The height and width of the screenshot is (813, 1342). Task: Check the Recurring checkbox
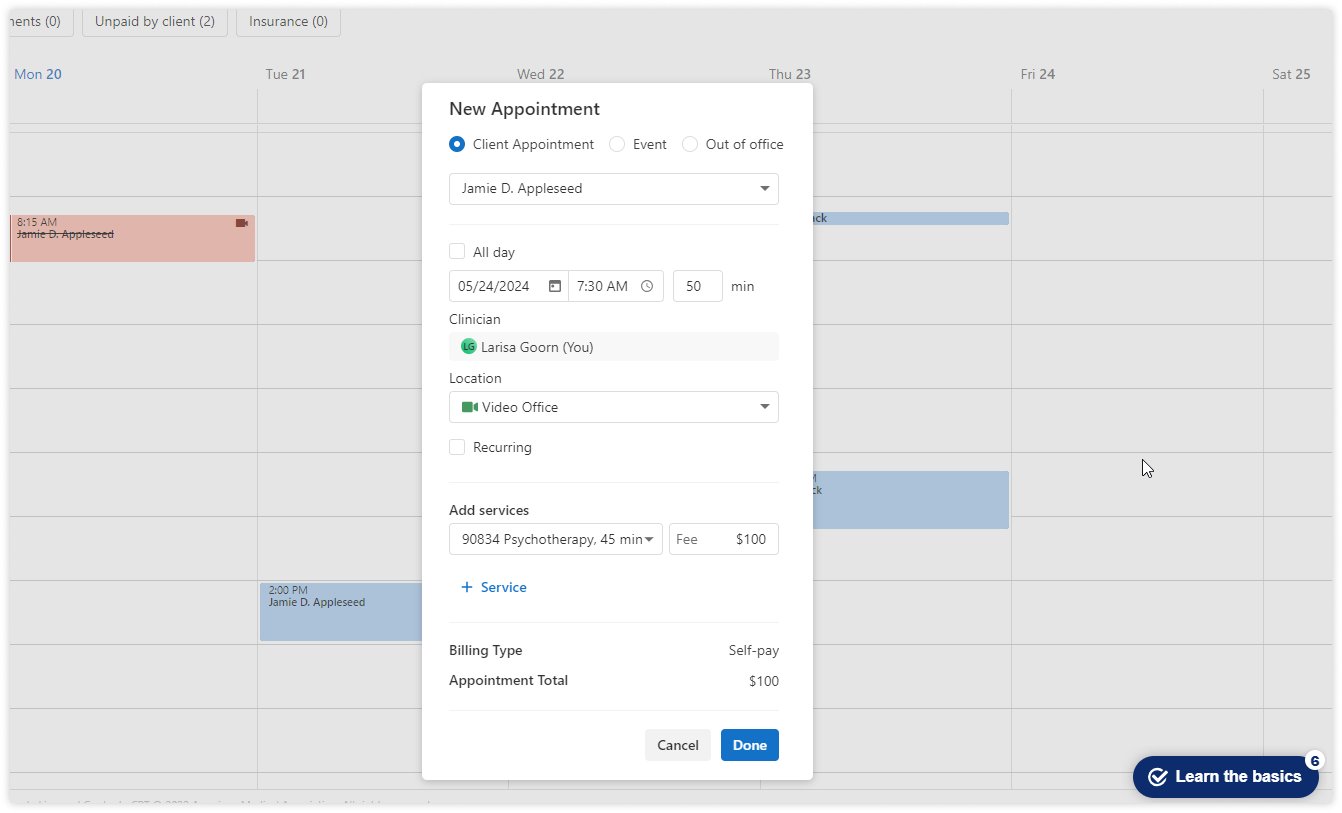457,447
